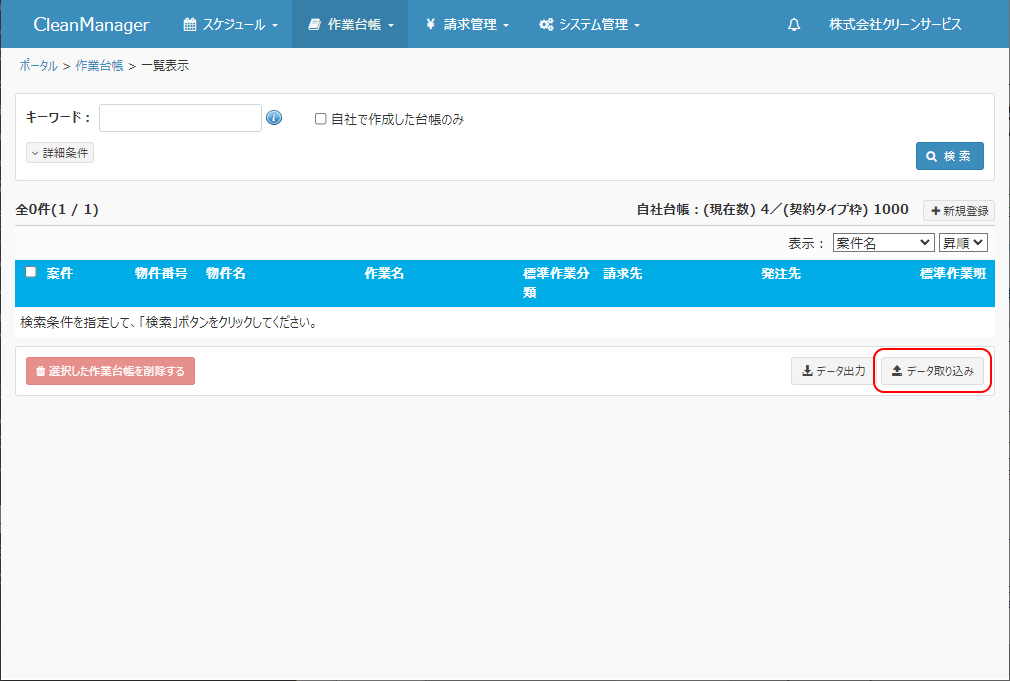Click the データ取り込み import button
1010x681 pixels.
pos(932,371)
